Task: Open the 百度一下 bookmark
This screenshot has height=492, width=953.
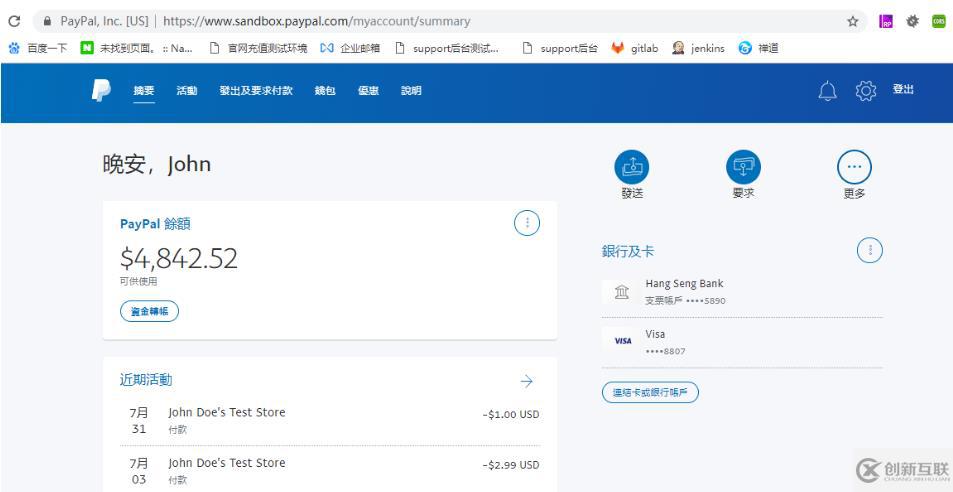Action: tap(38, 48)
